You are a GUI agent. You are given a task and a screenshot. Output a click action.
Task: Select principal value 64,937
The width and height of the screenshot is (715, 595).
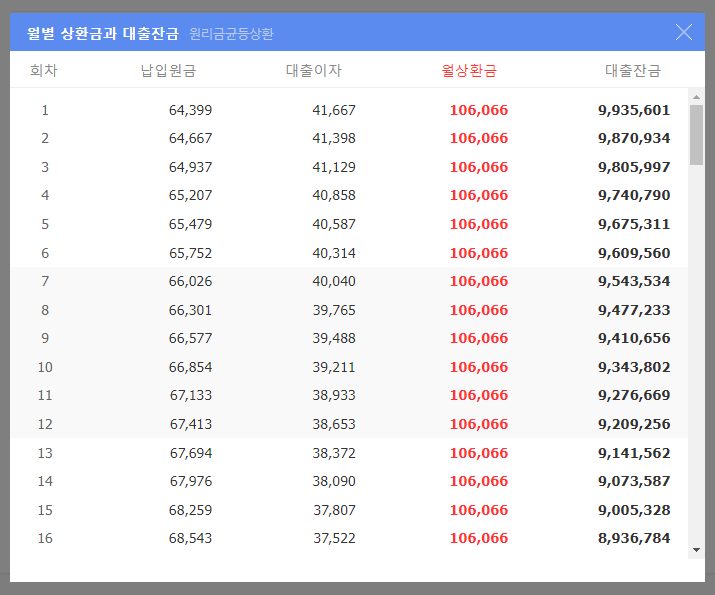[191, 167]
